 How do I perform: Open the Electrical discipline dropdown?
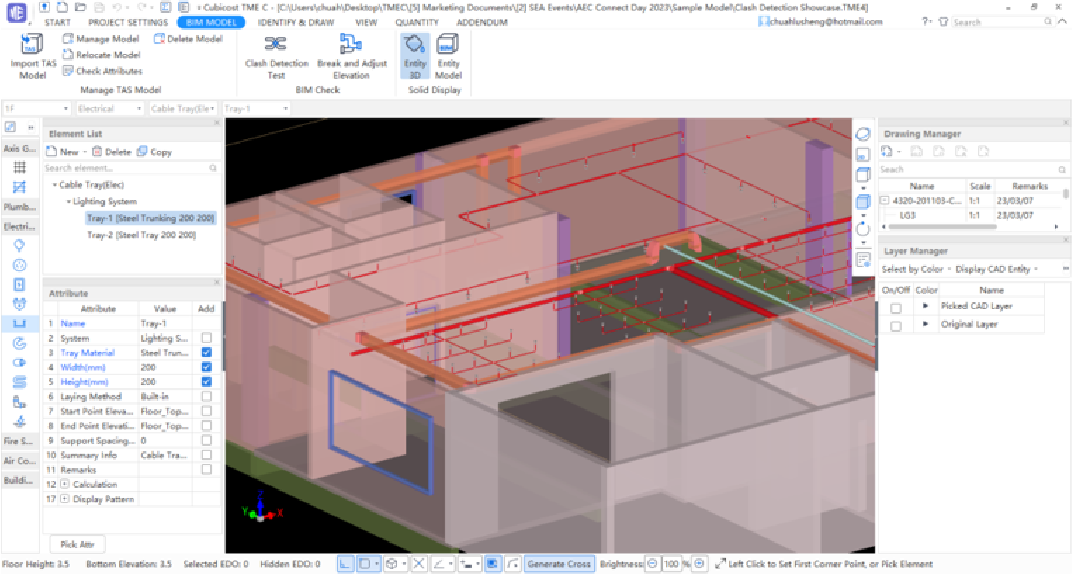point(108,108)
